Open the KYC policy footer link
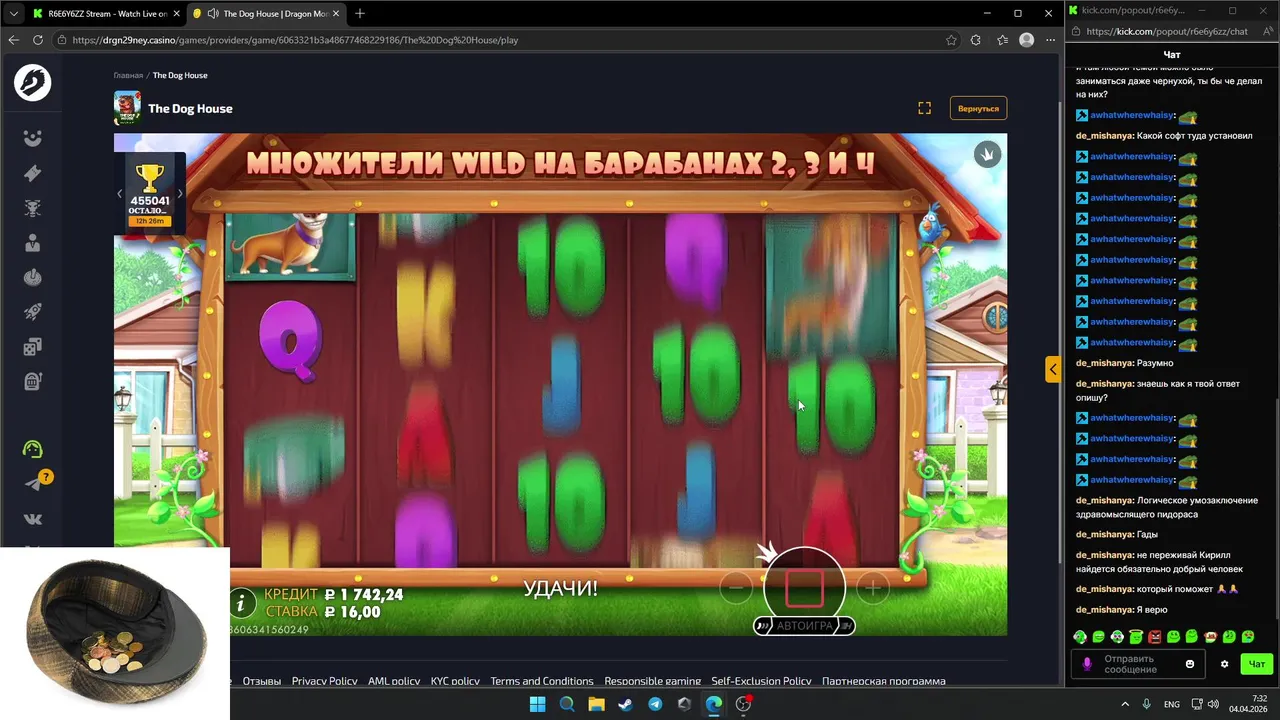1280x720 pixels. (x=455, y=681)
